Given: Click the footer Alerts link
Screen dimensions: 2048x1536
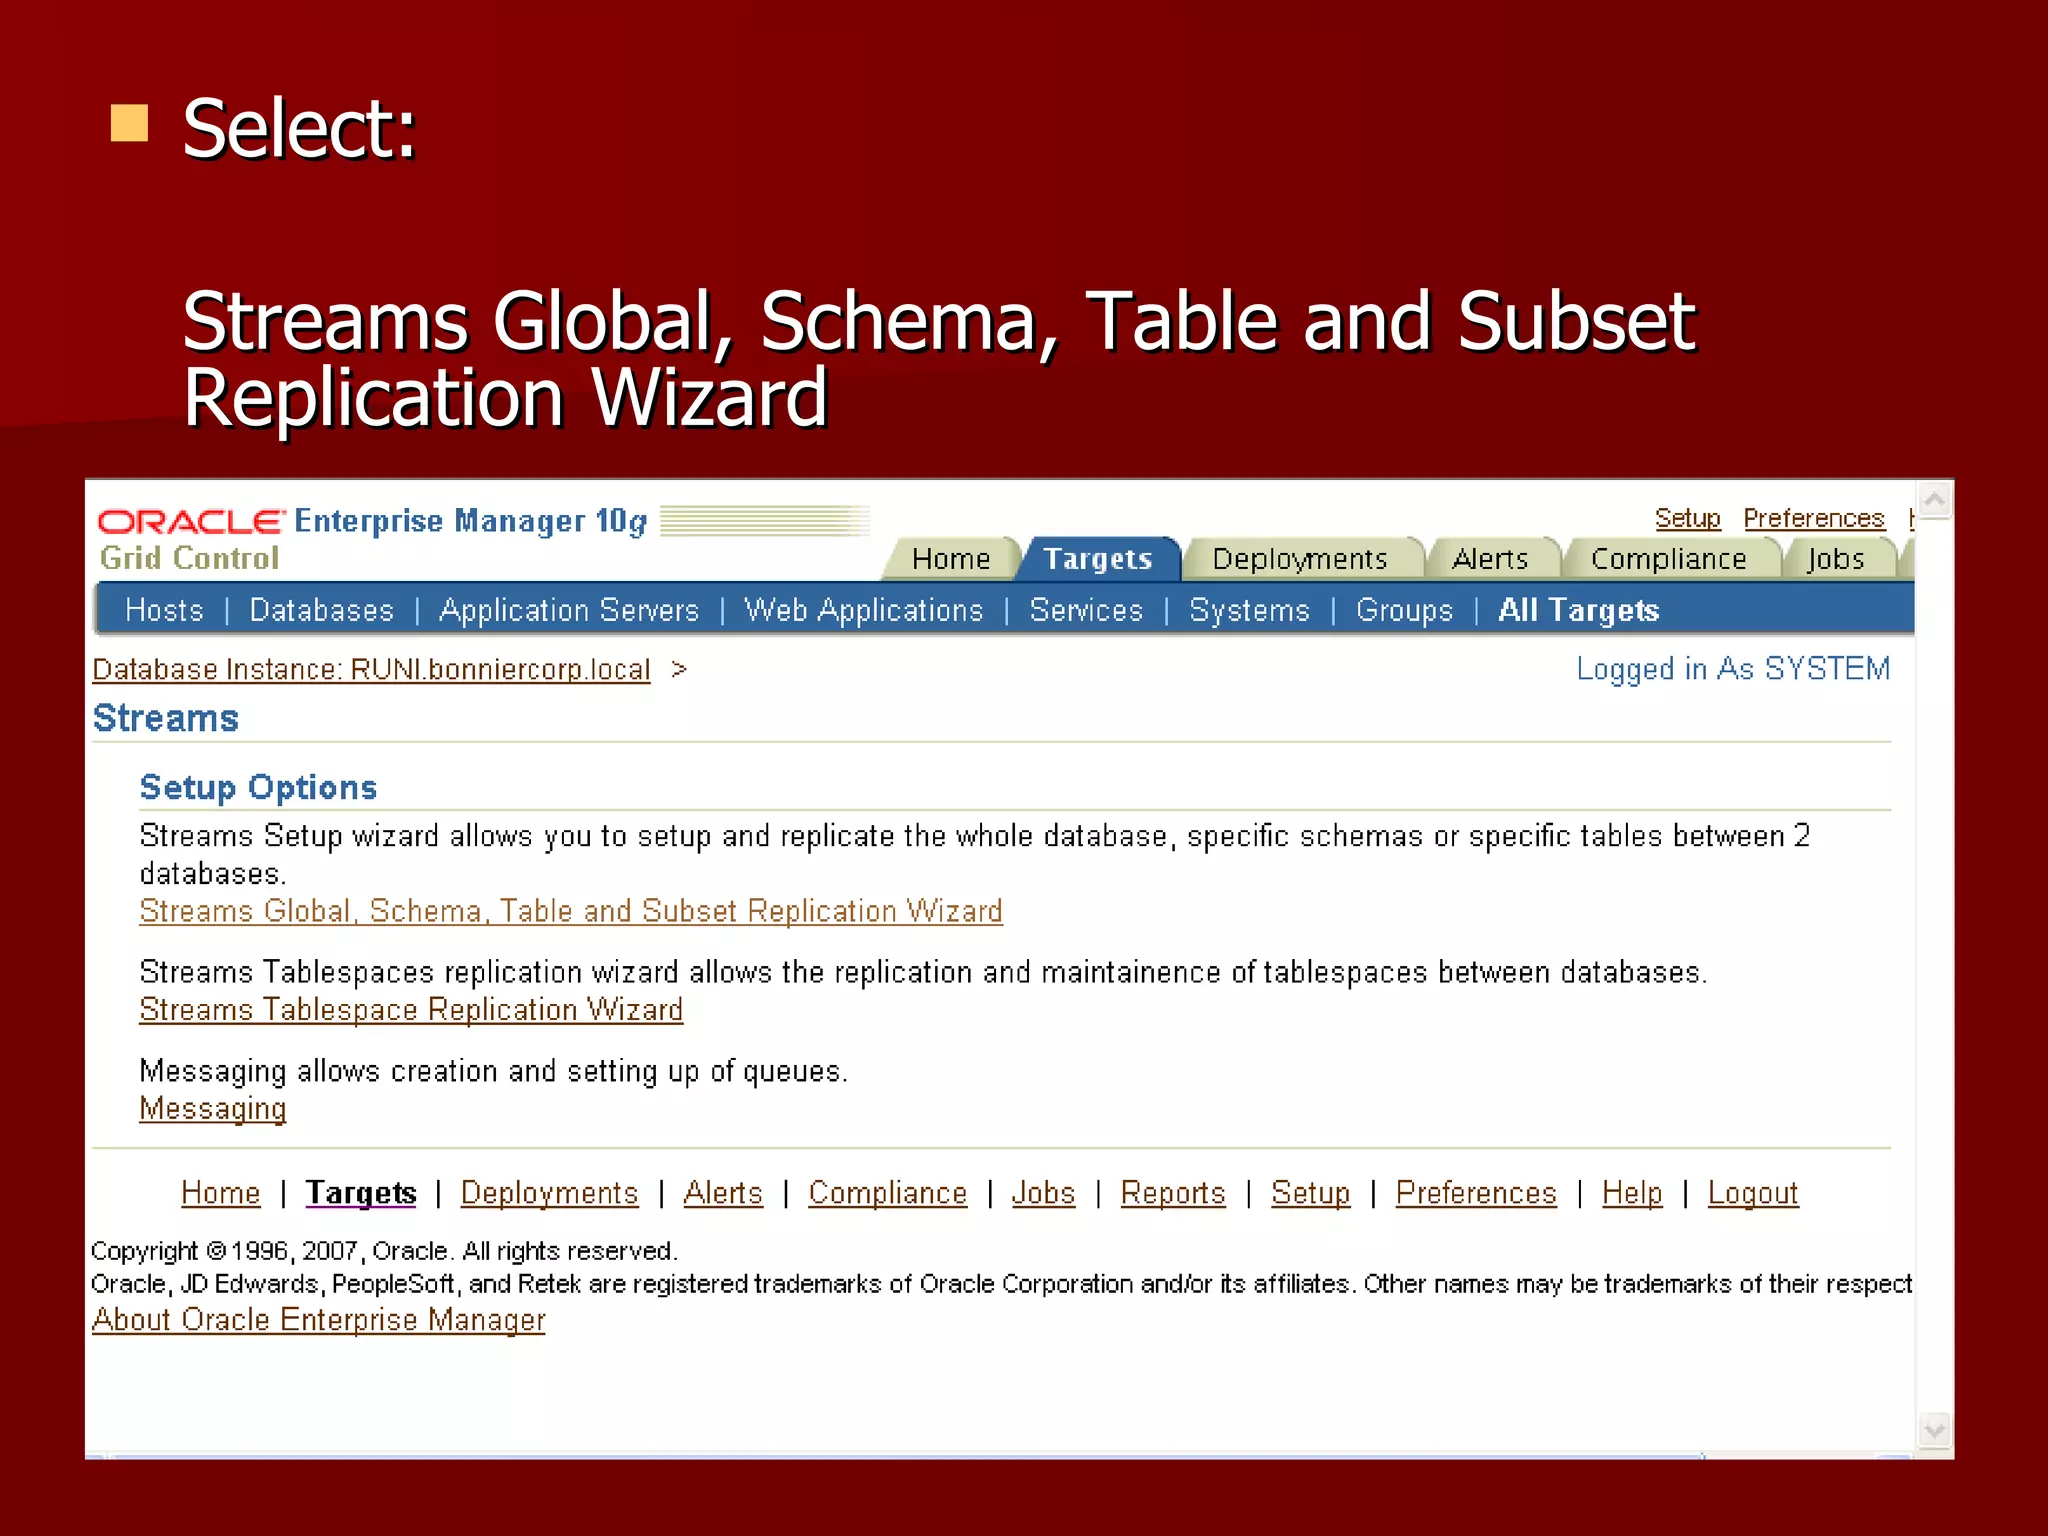Looking at the screenshot, I should [723, 1193].
